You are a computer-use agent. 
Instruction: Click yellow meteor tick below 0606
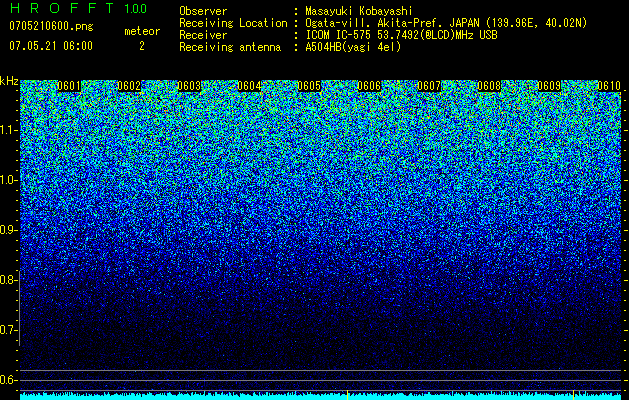(347, 394)
